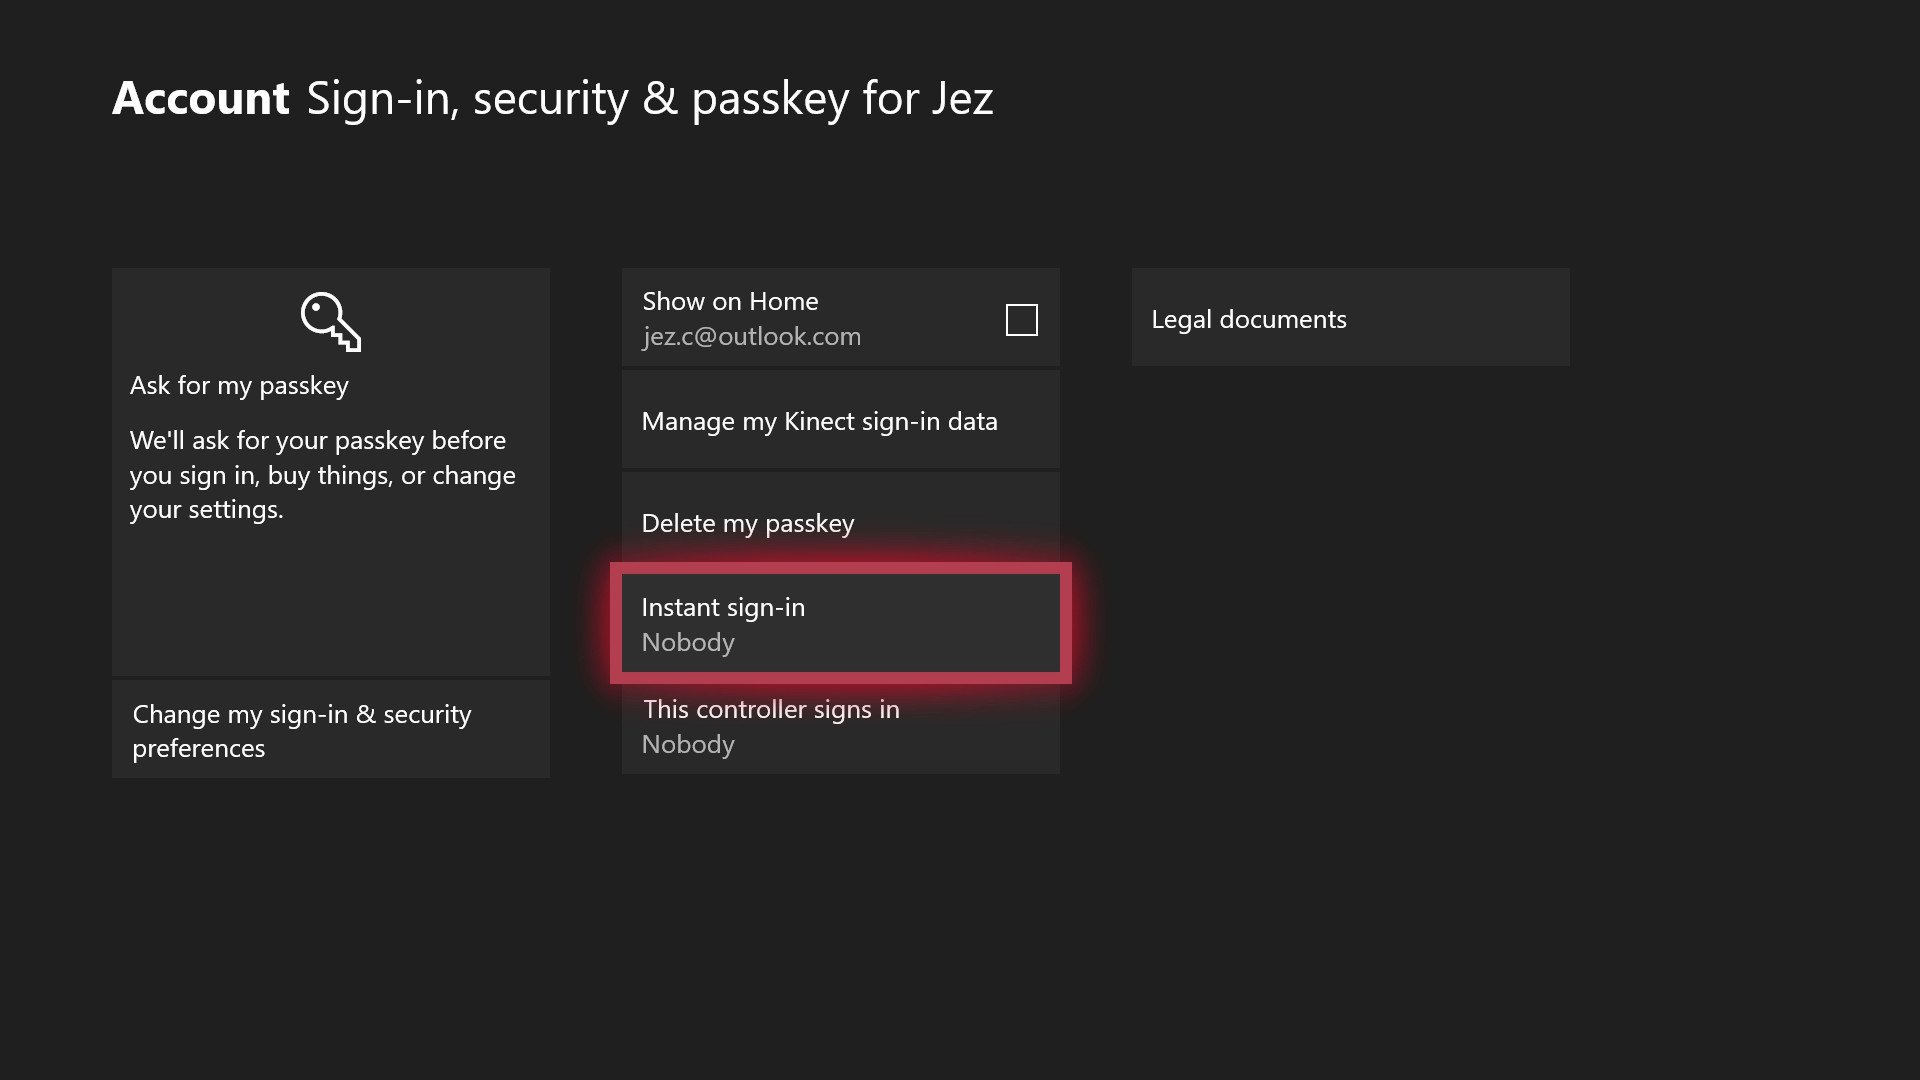Open the Instant sign-in setting
Screen dimensions: 1920x1080
tap(840, 623)
